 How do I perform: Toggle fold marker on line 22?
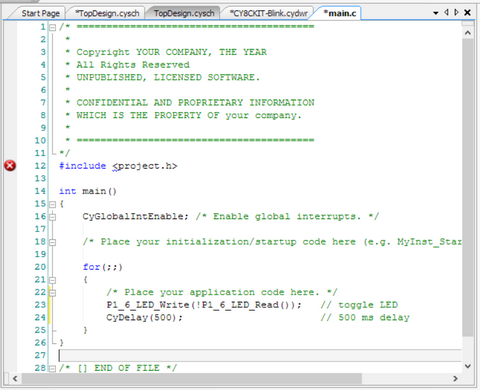(x=52, y=293)
